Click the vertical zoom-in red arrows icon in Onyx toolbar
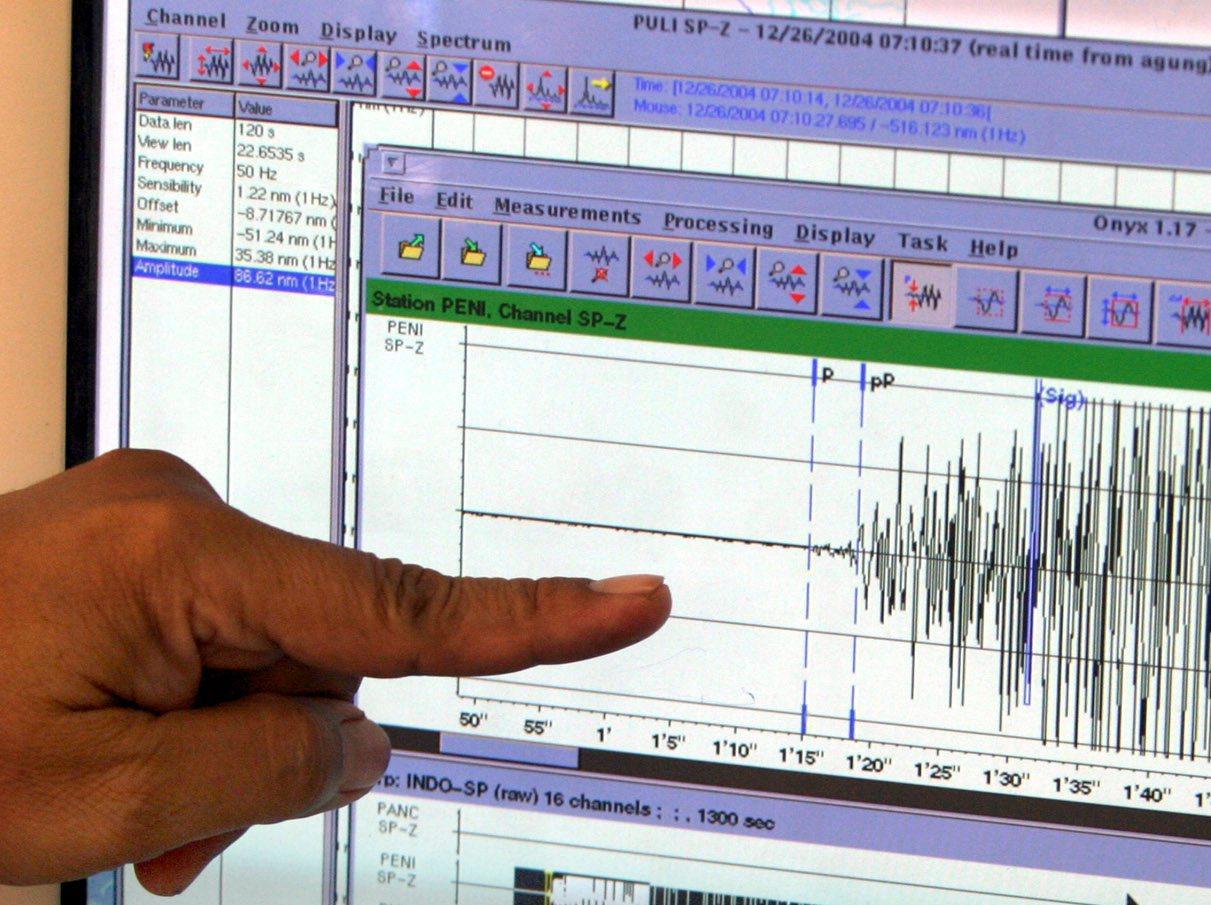 (788, 278)
